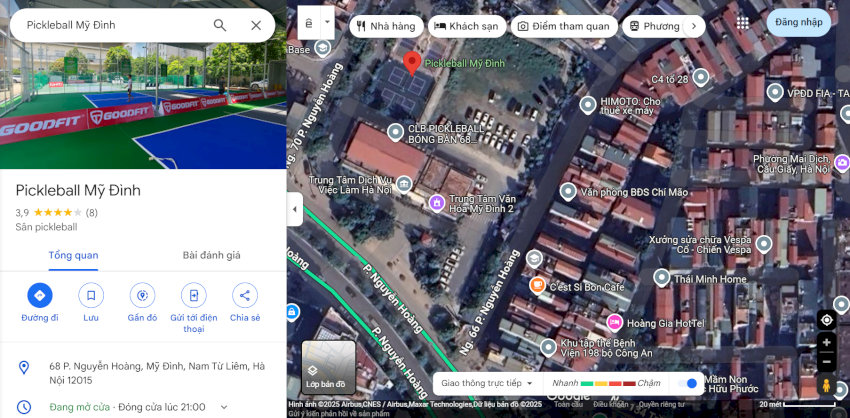Image resolution: width=850 pixels, height=418 pixels.
Task: Send to phone via Gửi tới điện thoại
Action: pyautogui.click(x=193, y=296)
